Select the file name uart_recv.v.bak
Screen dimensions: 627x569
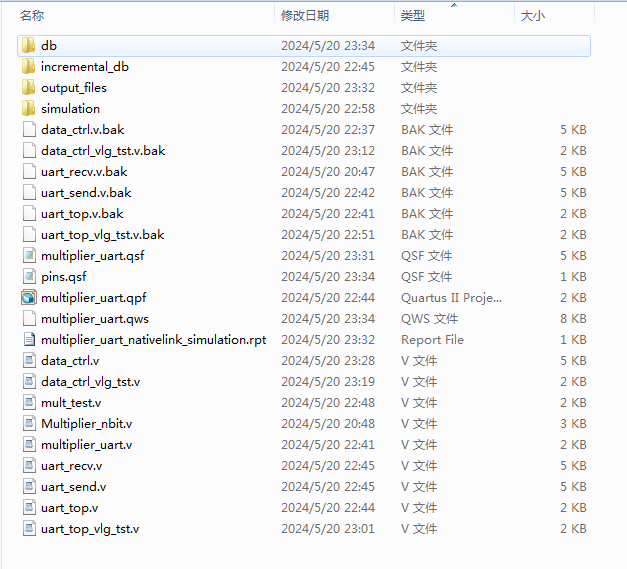tap(84, 172)
